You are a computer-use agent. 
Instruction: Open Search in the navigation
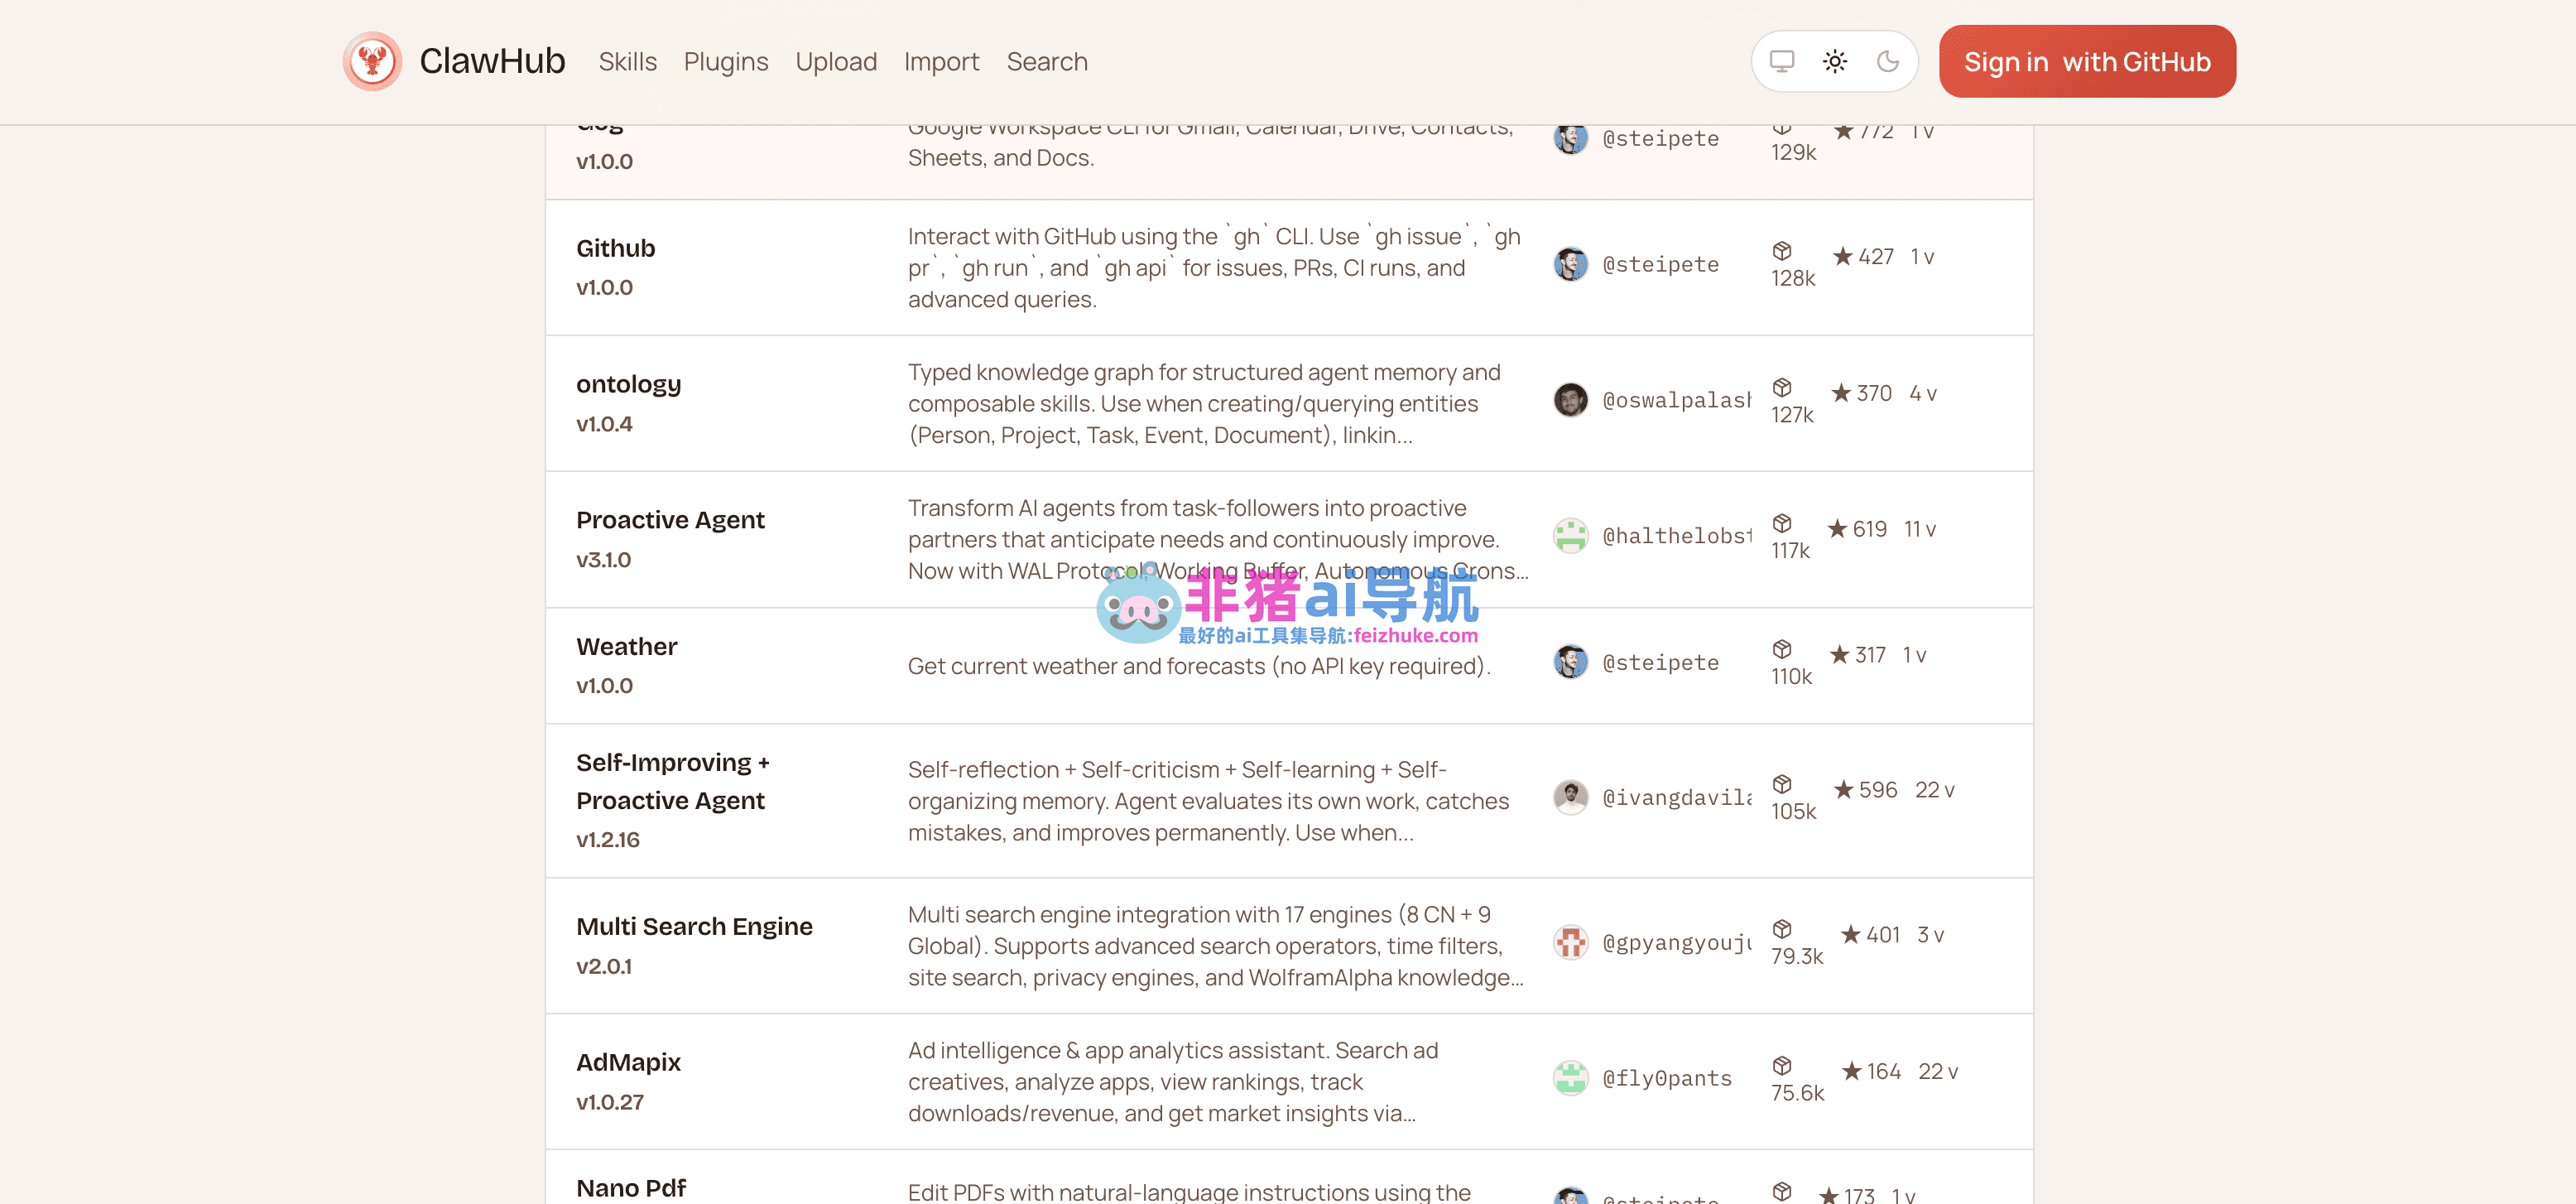[x=1046, y=62]
